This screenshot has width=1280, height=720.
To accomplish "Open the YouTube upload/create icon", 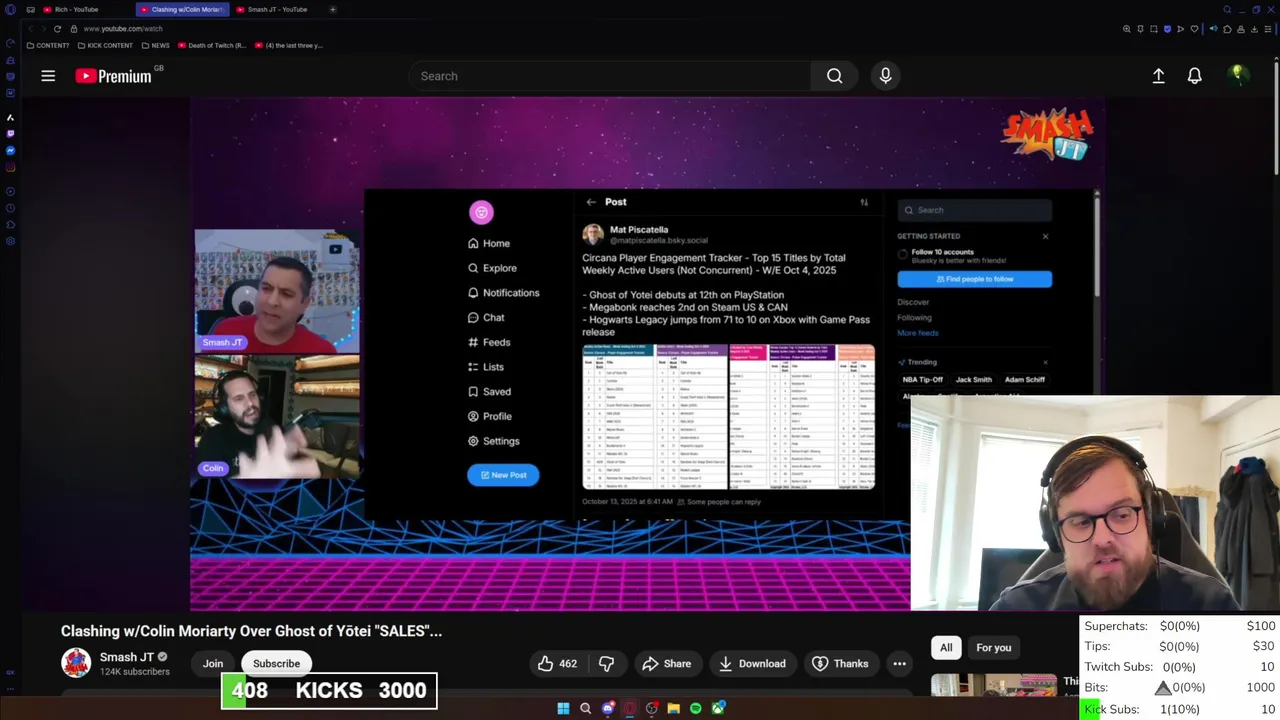I will click(x=1158, y=76).
